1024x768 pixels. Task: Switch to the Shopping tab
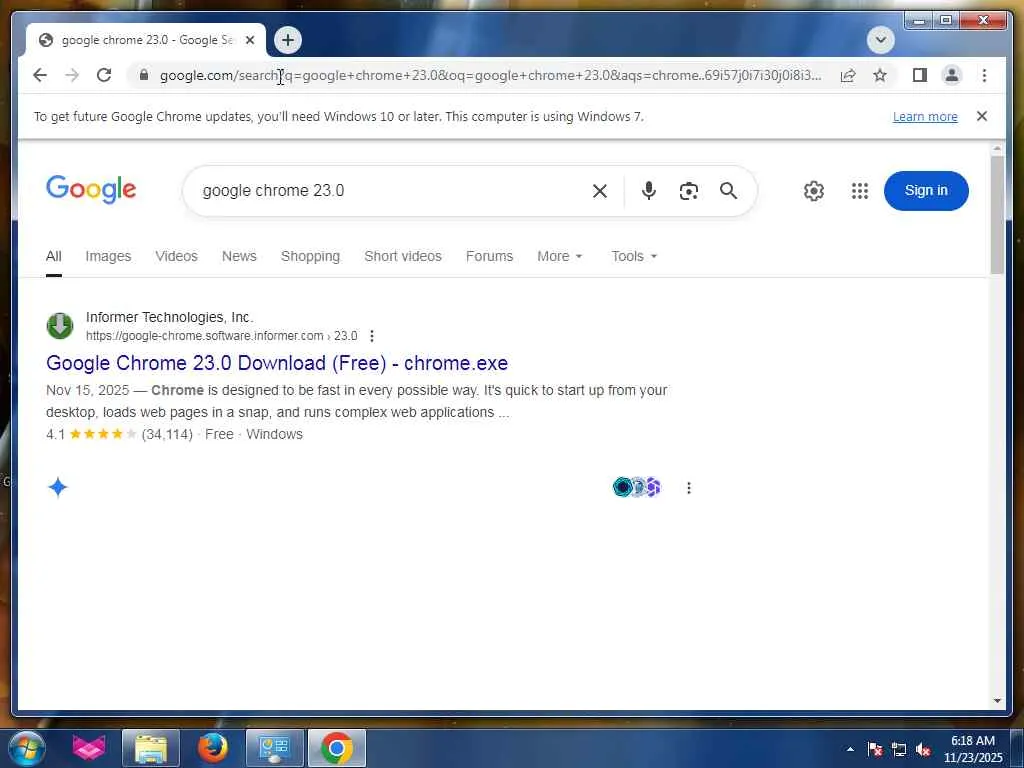[x=310, y=257]
